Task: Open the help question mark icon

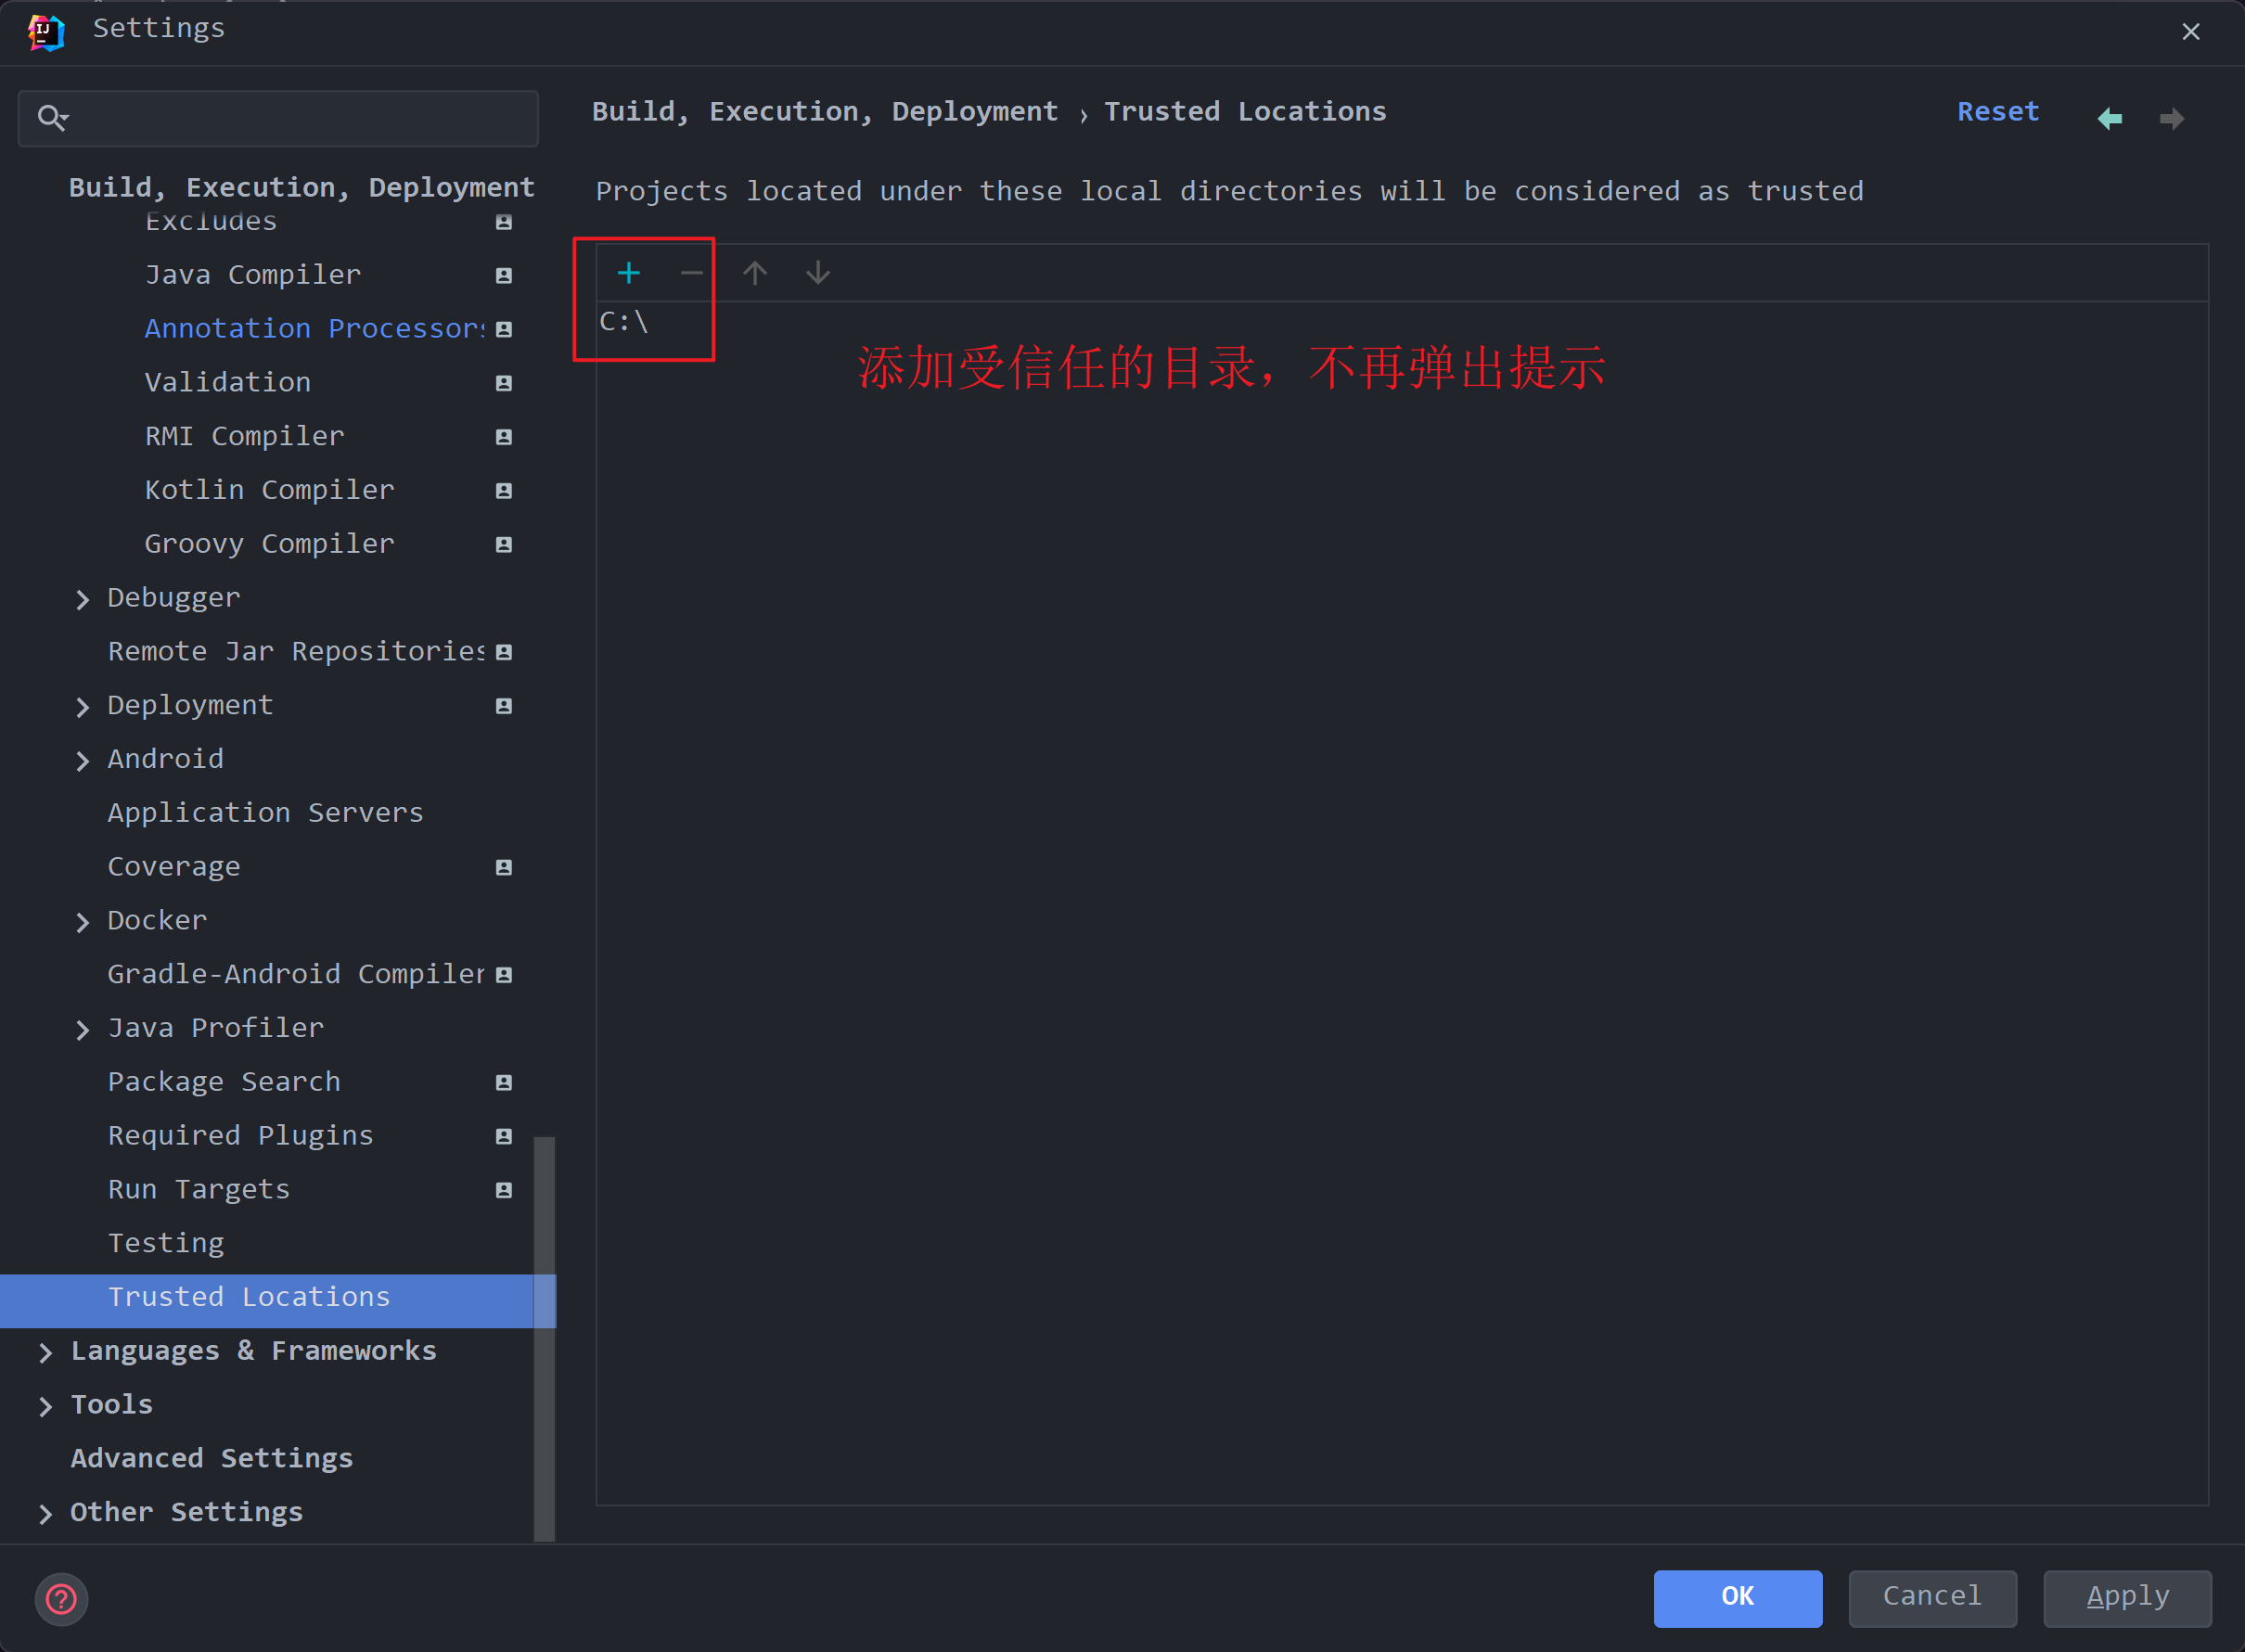Action: (x=61, y=1599)
